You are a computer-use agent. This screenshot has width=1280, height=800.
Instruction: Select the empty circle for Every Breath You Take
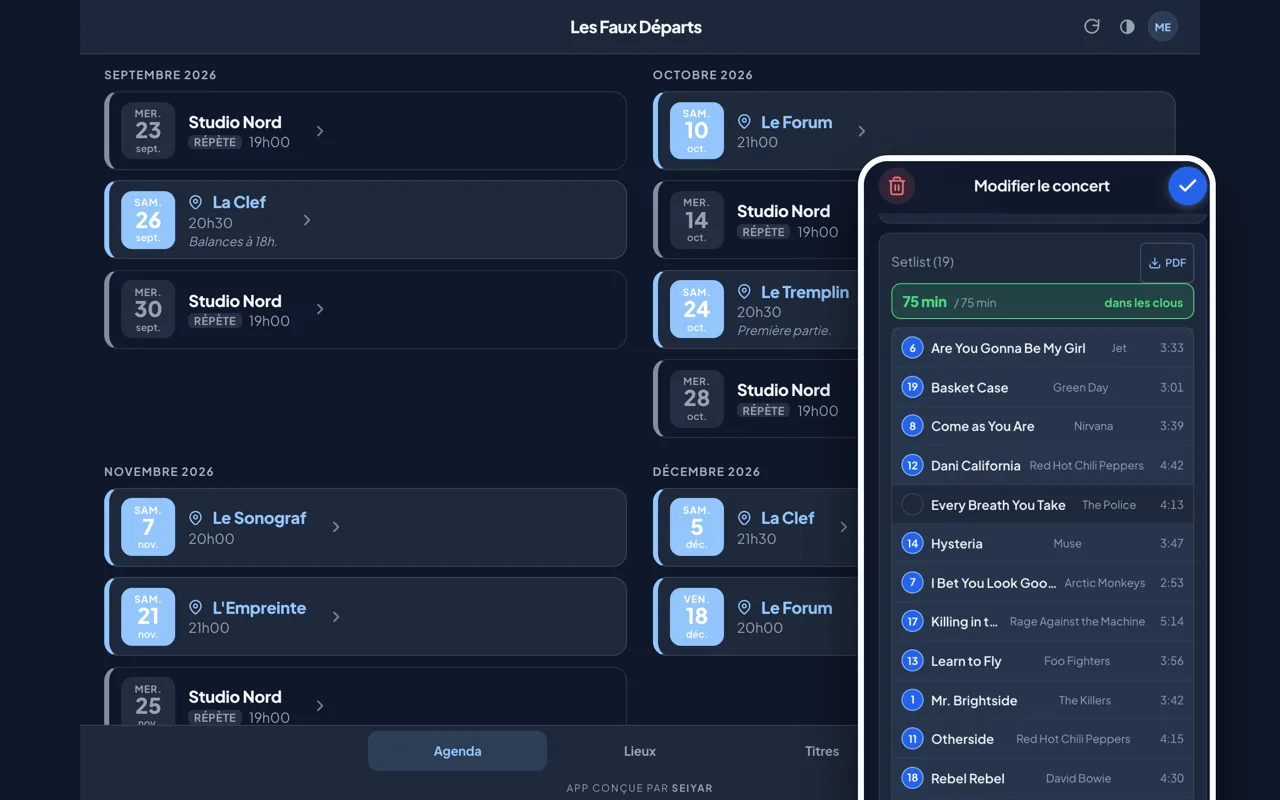pyautogui.click(x=912, y=505)
